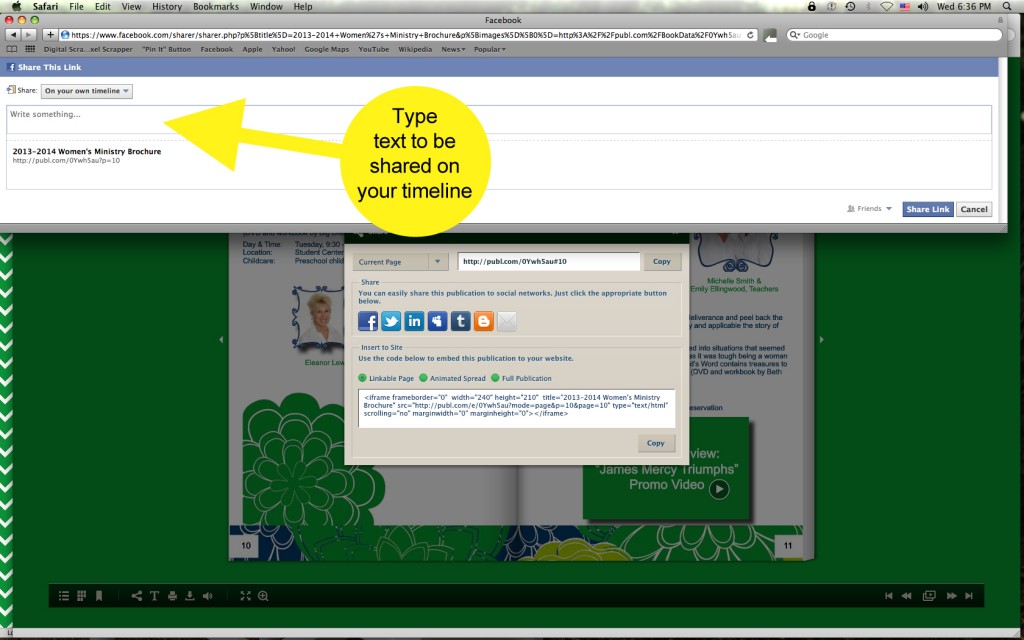Copy the publication URL
The image size is (1024, 640).
tap(662, 261)
